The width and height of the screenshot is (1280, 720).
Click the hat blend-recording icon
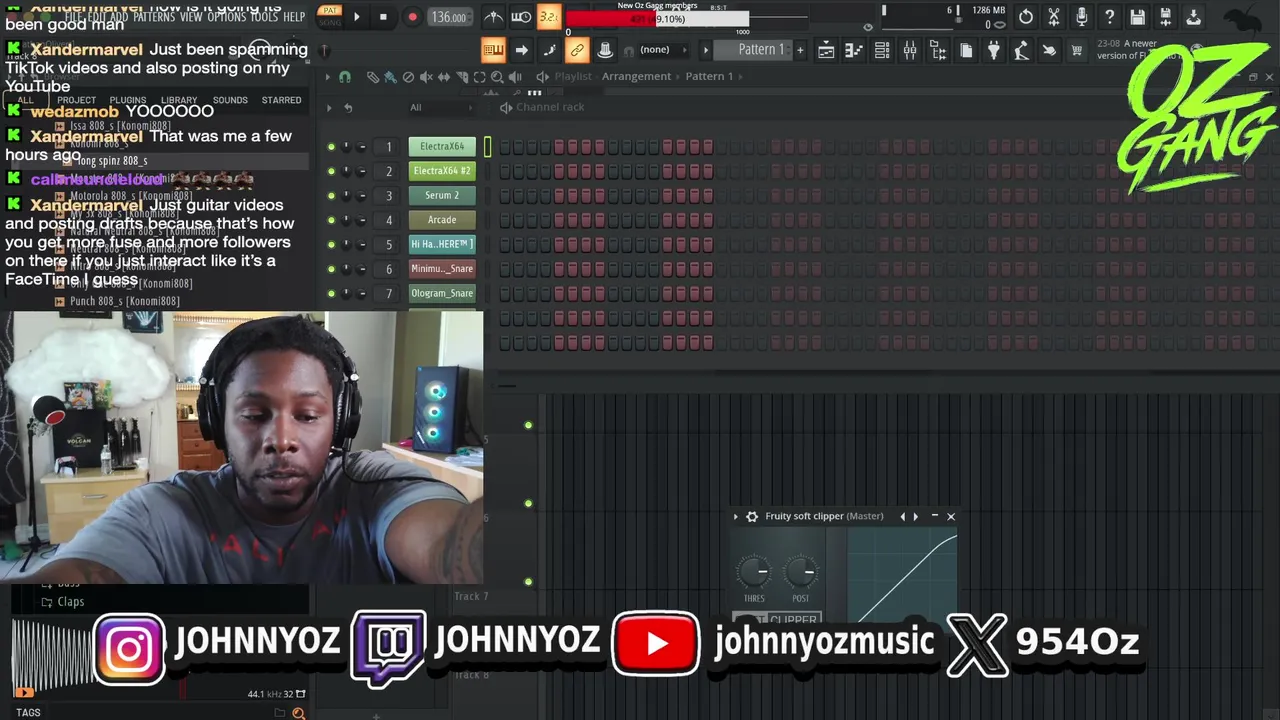[605, 50]
